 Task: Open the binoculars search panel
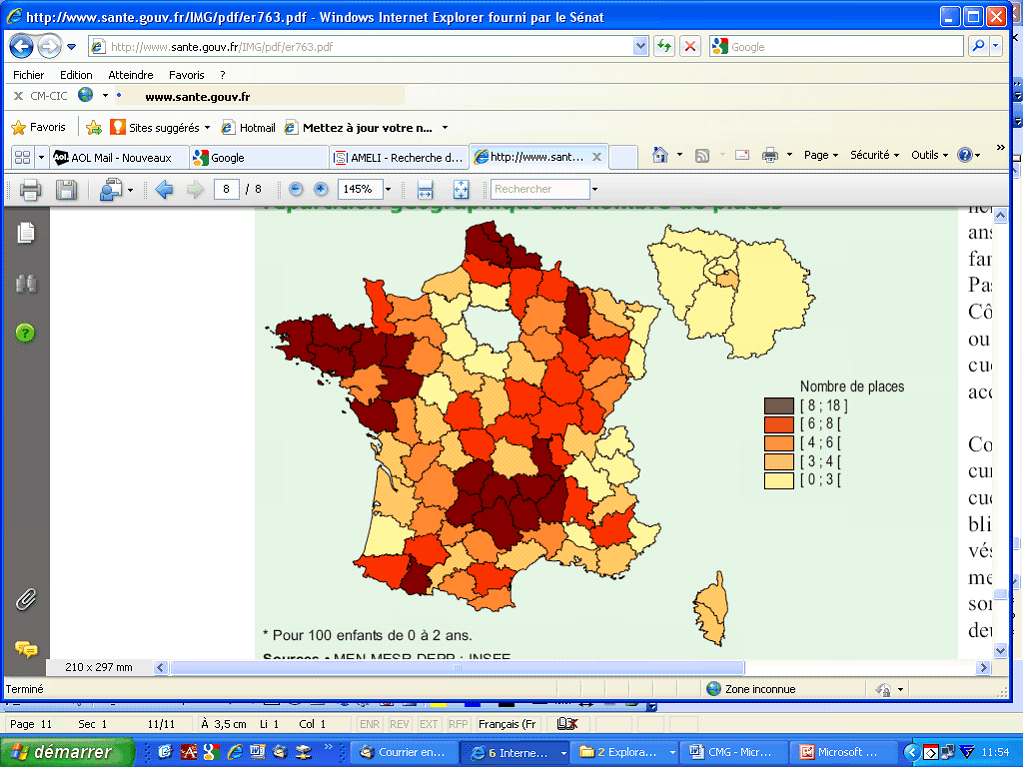26,284
